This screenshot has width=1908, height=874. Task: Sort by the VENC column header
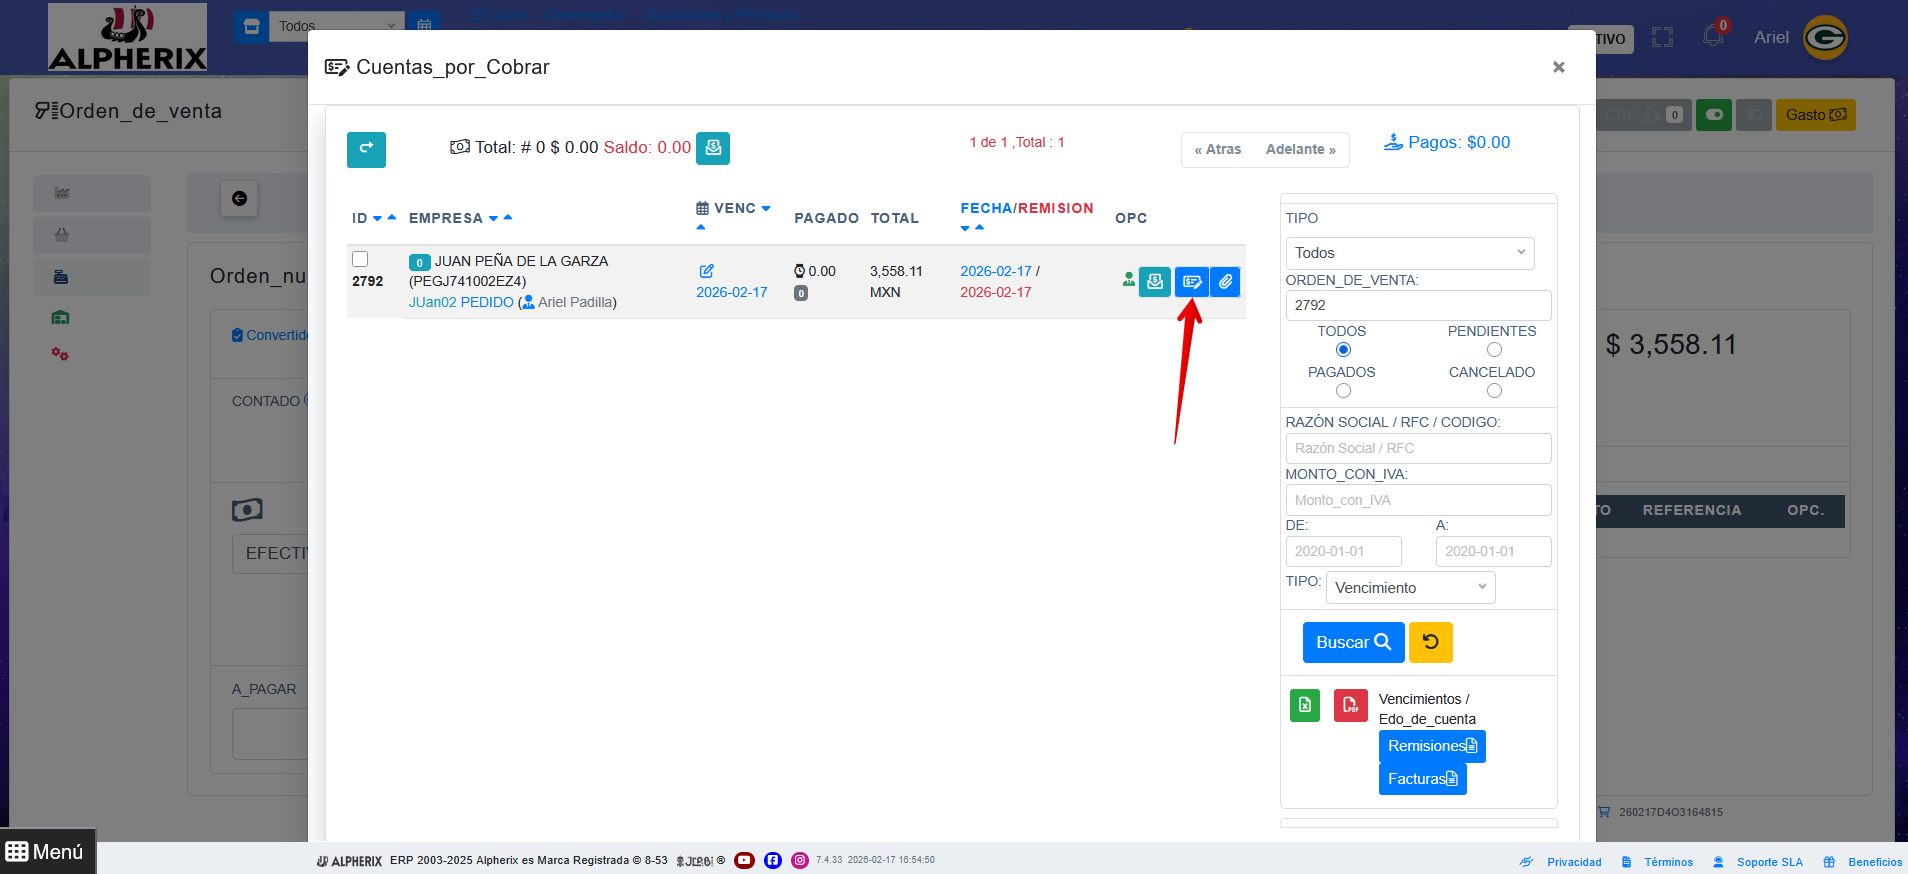point(735,208)
